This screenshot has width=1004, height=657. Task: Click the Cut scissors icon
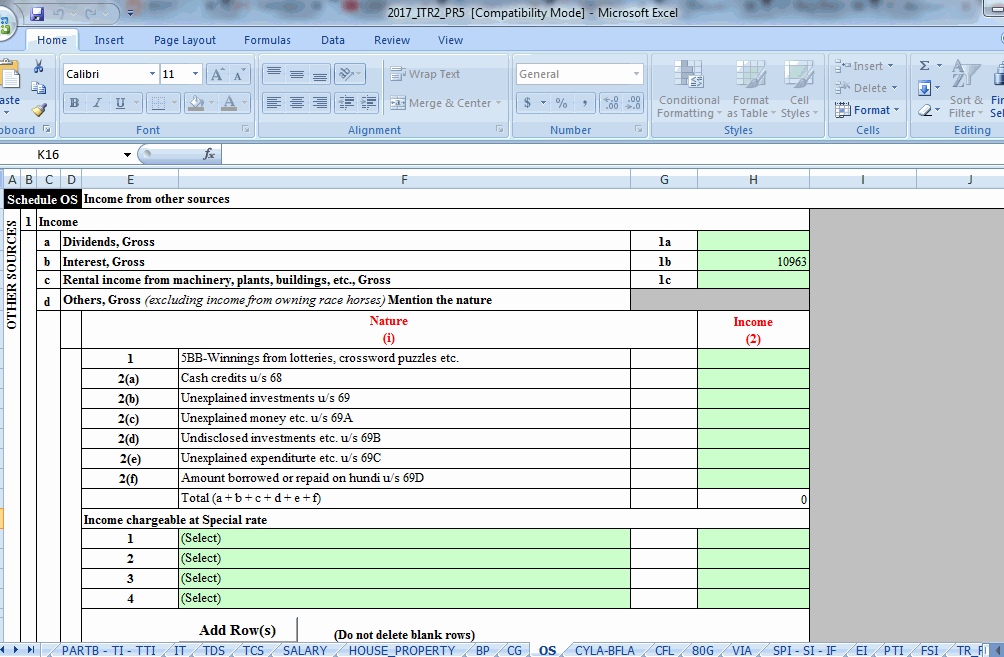pyautogui.click(x=38, y=66)
